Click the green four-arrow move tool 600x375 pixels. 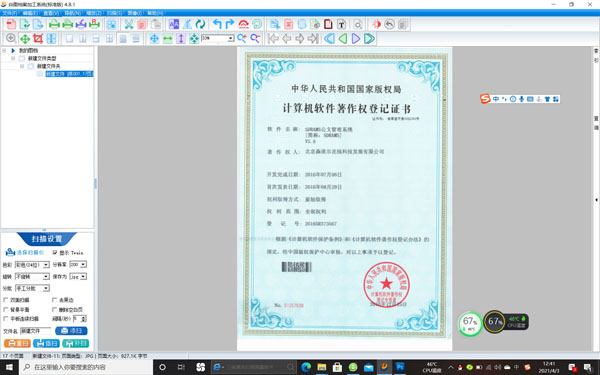24,39
